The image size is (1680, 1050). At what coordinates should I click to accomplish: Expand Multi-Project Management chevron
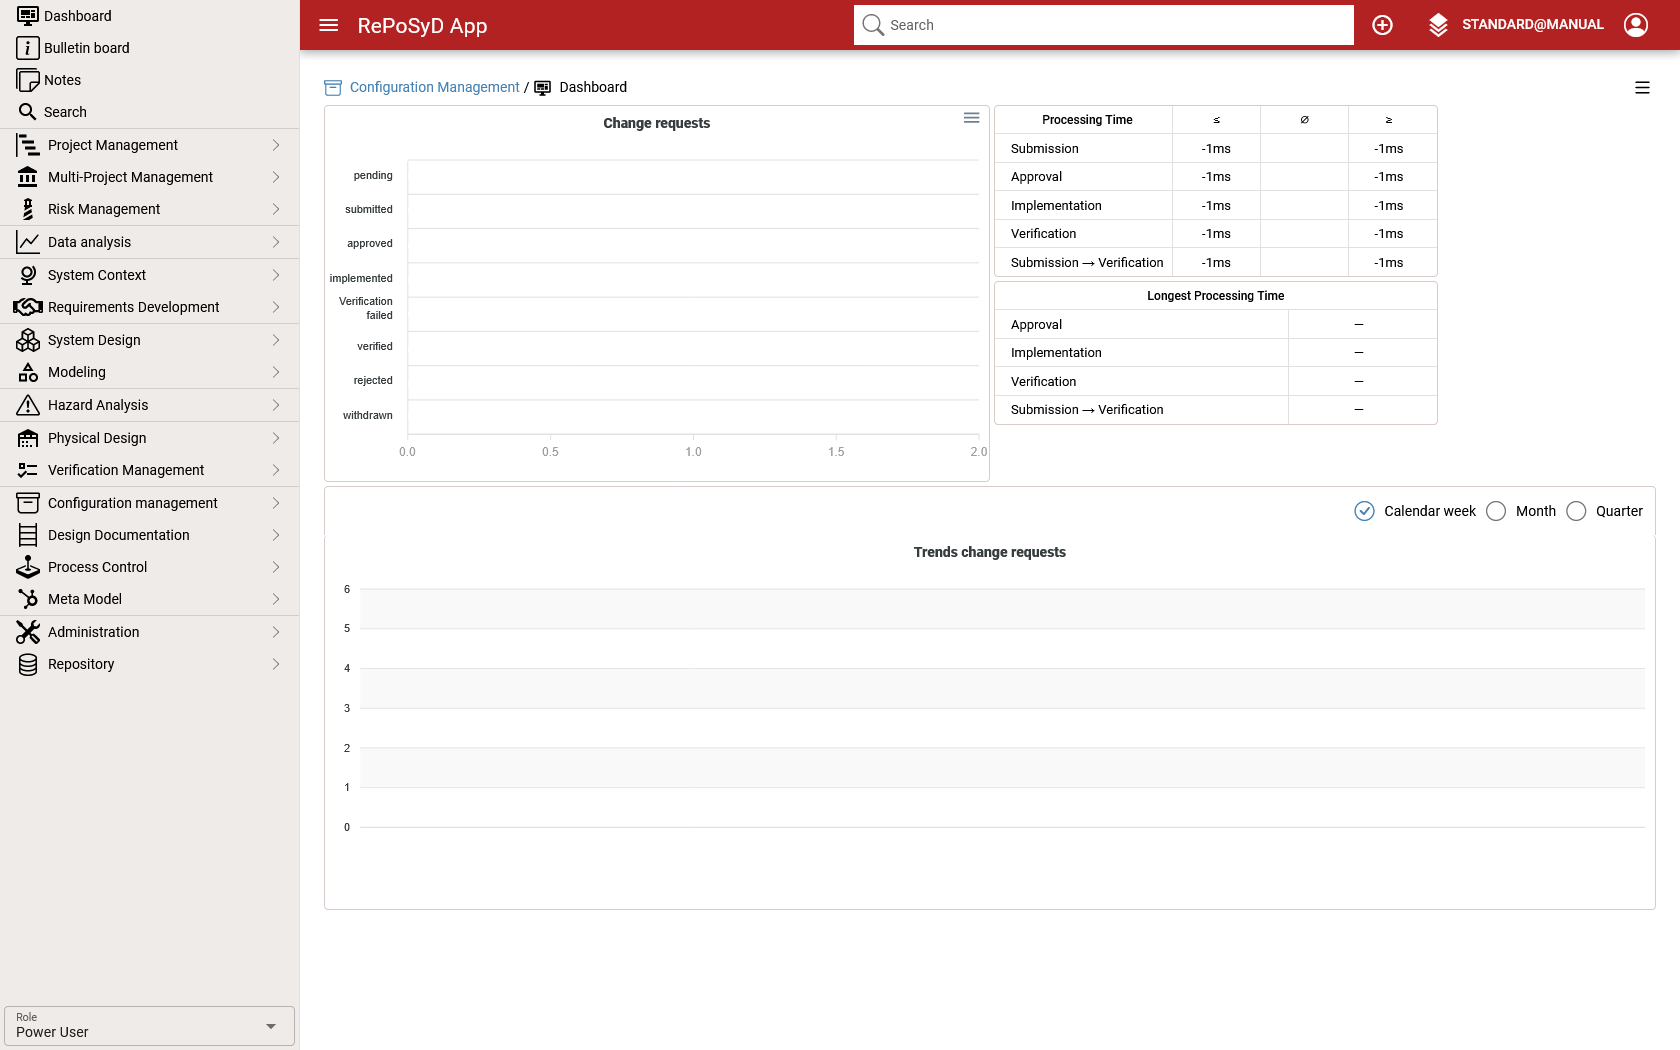point(276,177)
